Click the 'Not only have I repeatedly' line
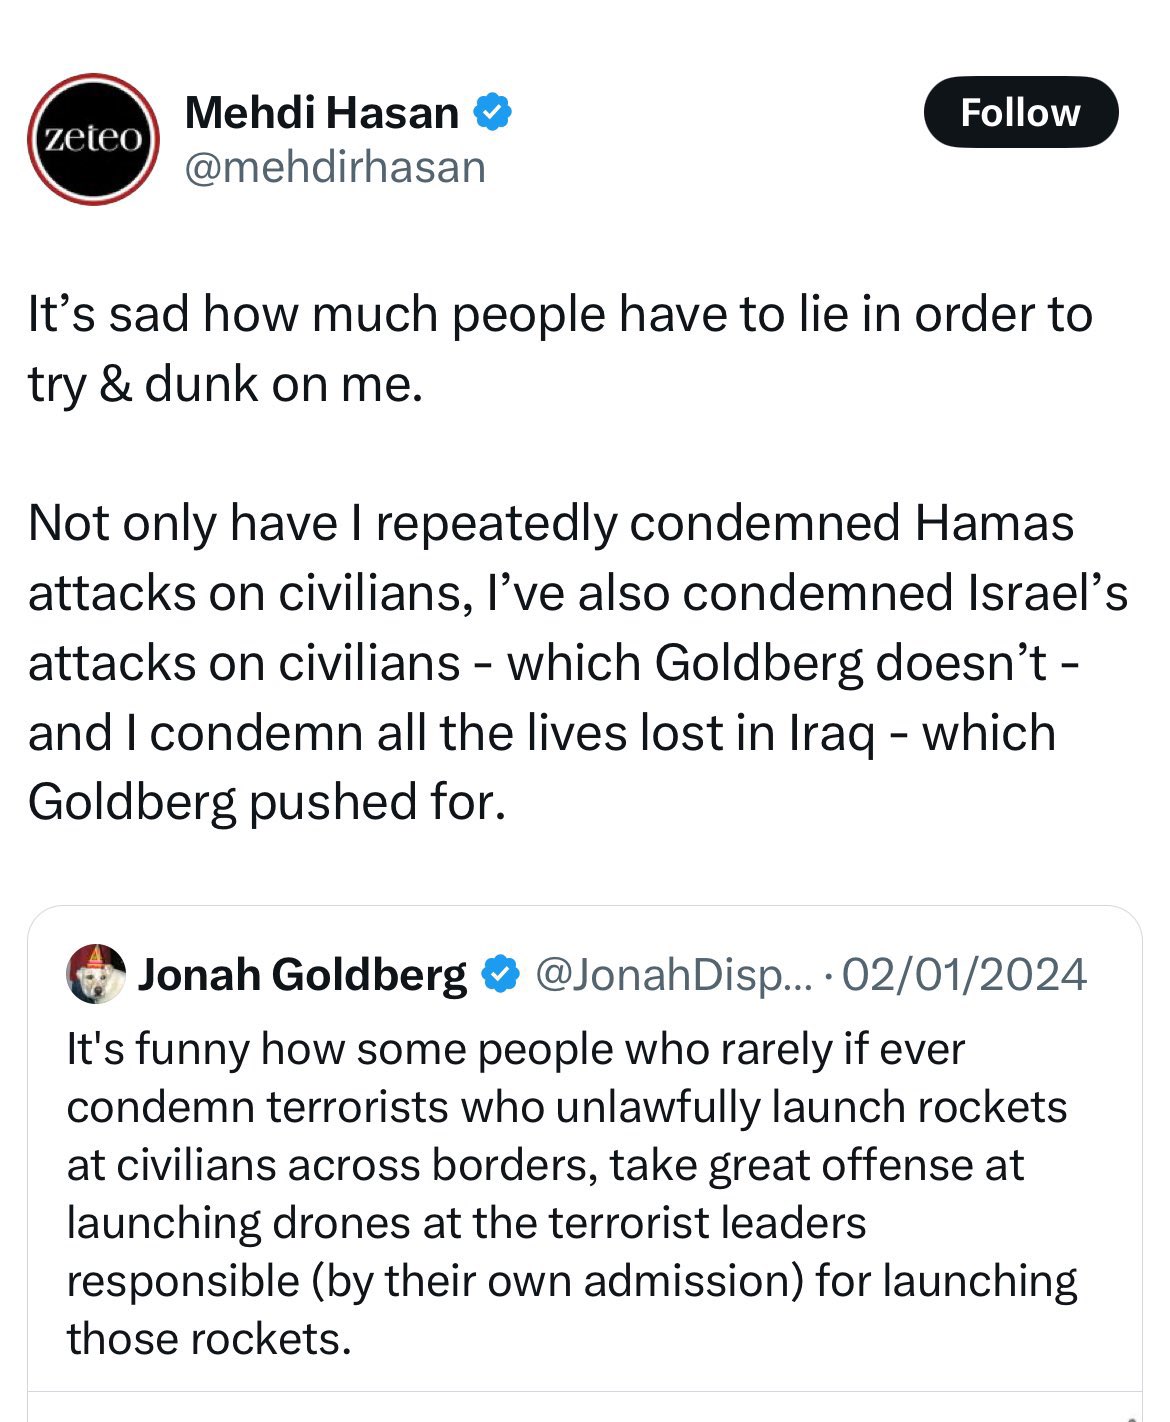This screenshot has width=1170, height=1422. pyautogui.click(x=550, y=523)
